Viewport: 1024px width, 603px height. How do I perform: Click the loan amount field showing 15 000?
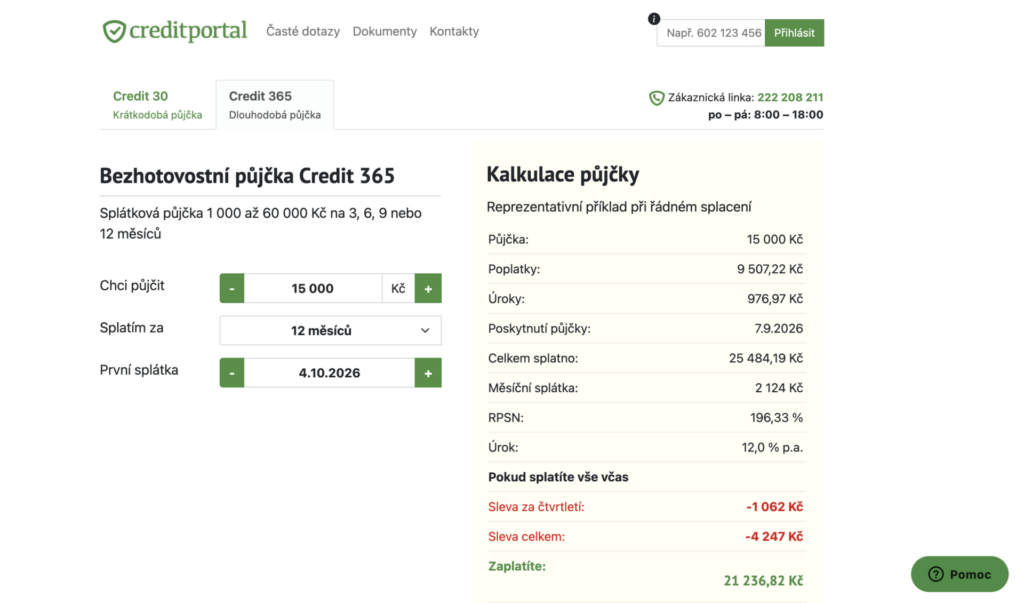click(313, 288)
